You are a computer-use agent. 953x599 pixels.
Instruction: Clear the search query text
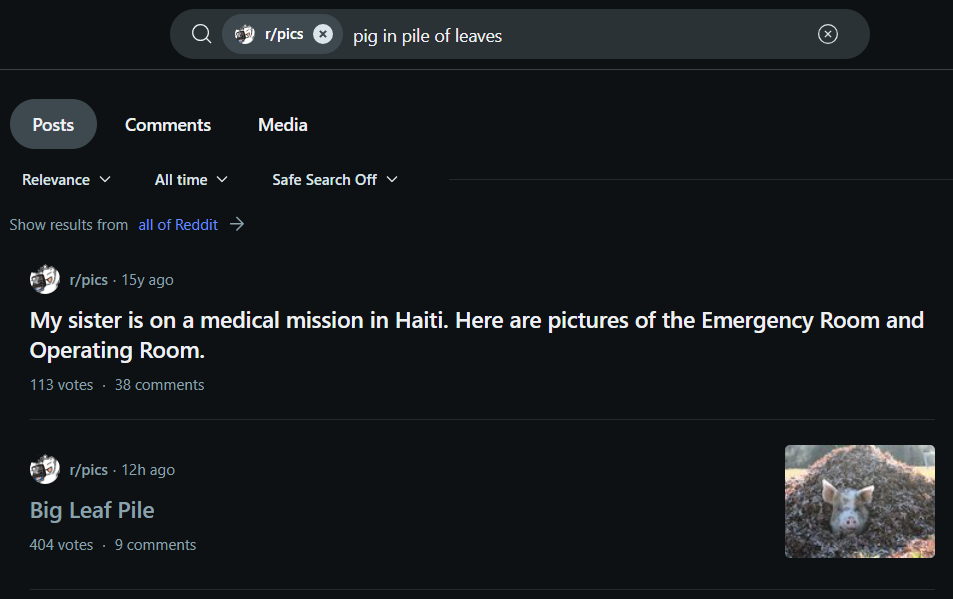pos(828,34)
